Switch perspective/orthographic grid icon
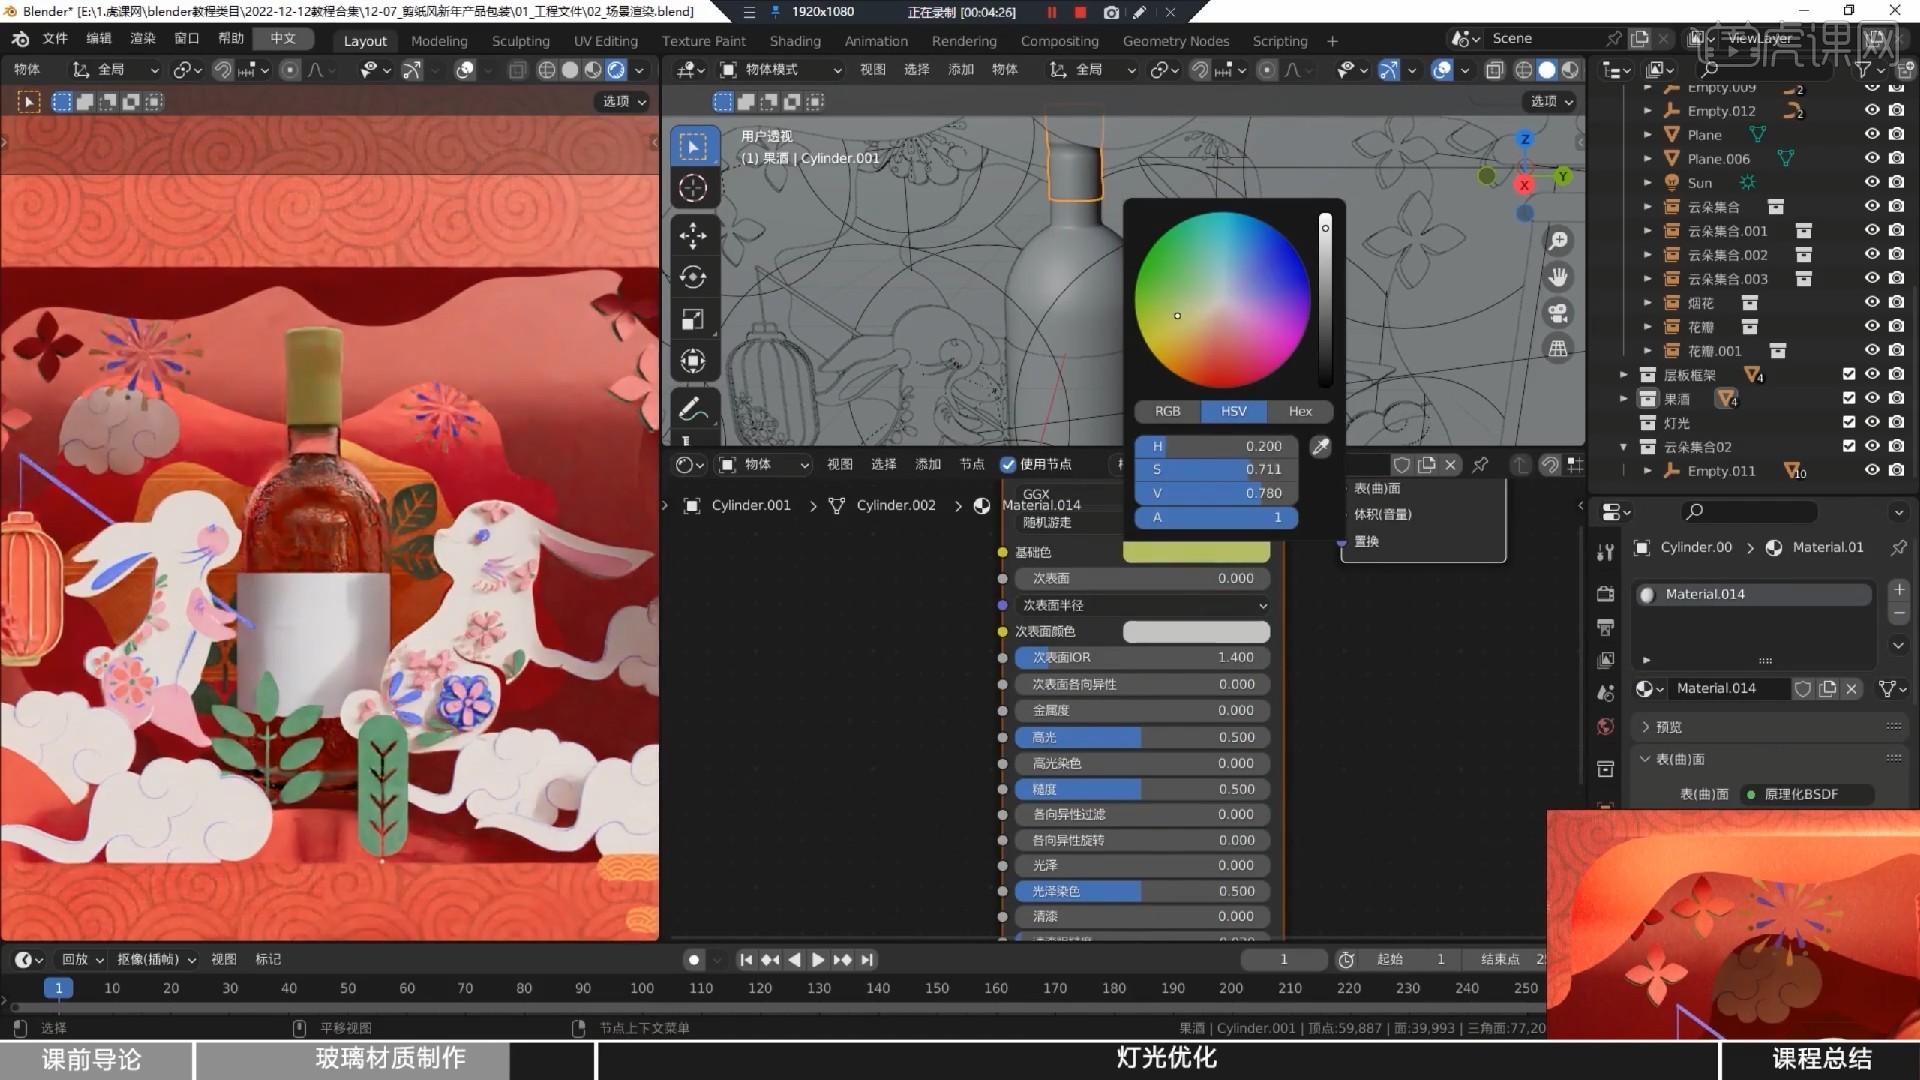The width and height of the screenshot is (1920, 1080). tap(1558, 349)
